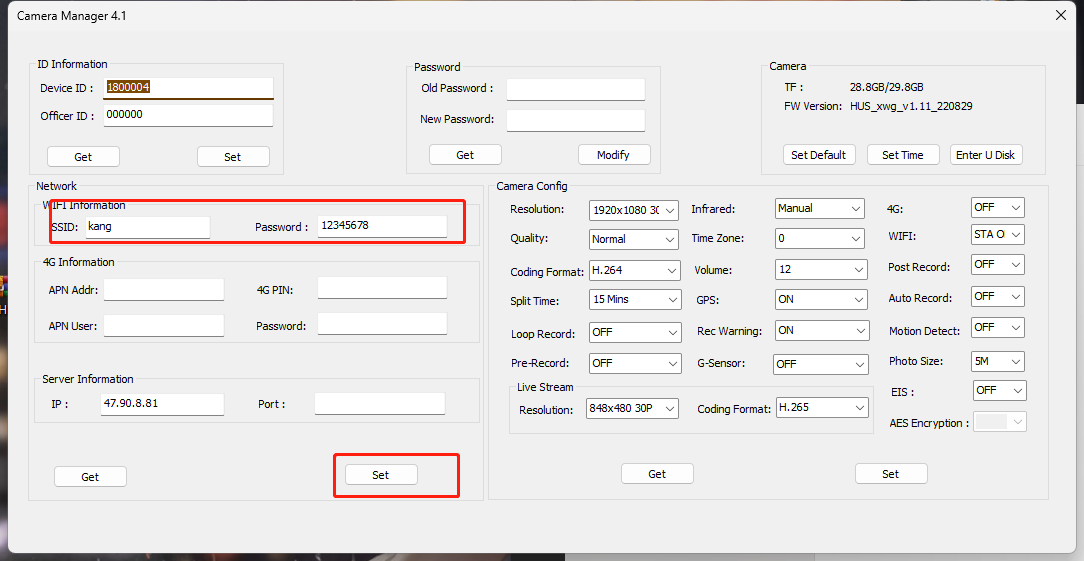Click Set button in Network section

380,475
